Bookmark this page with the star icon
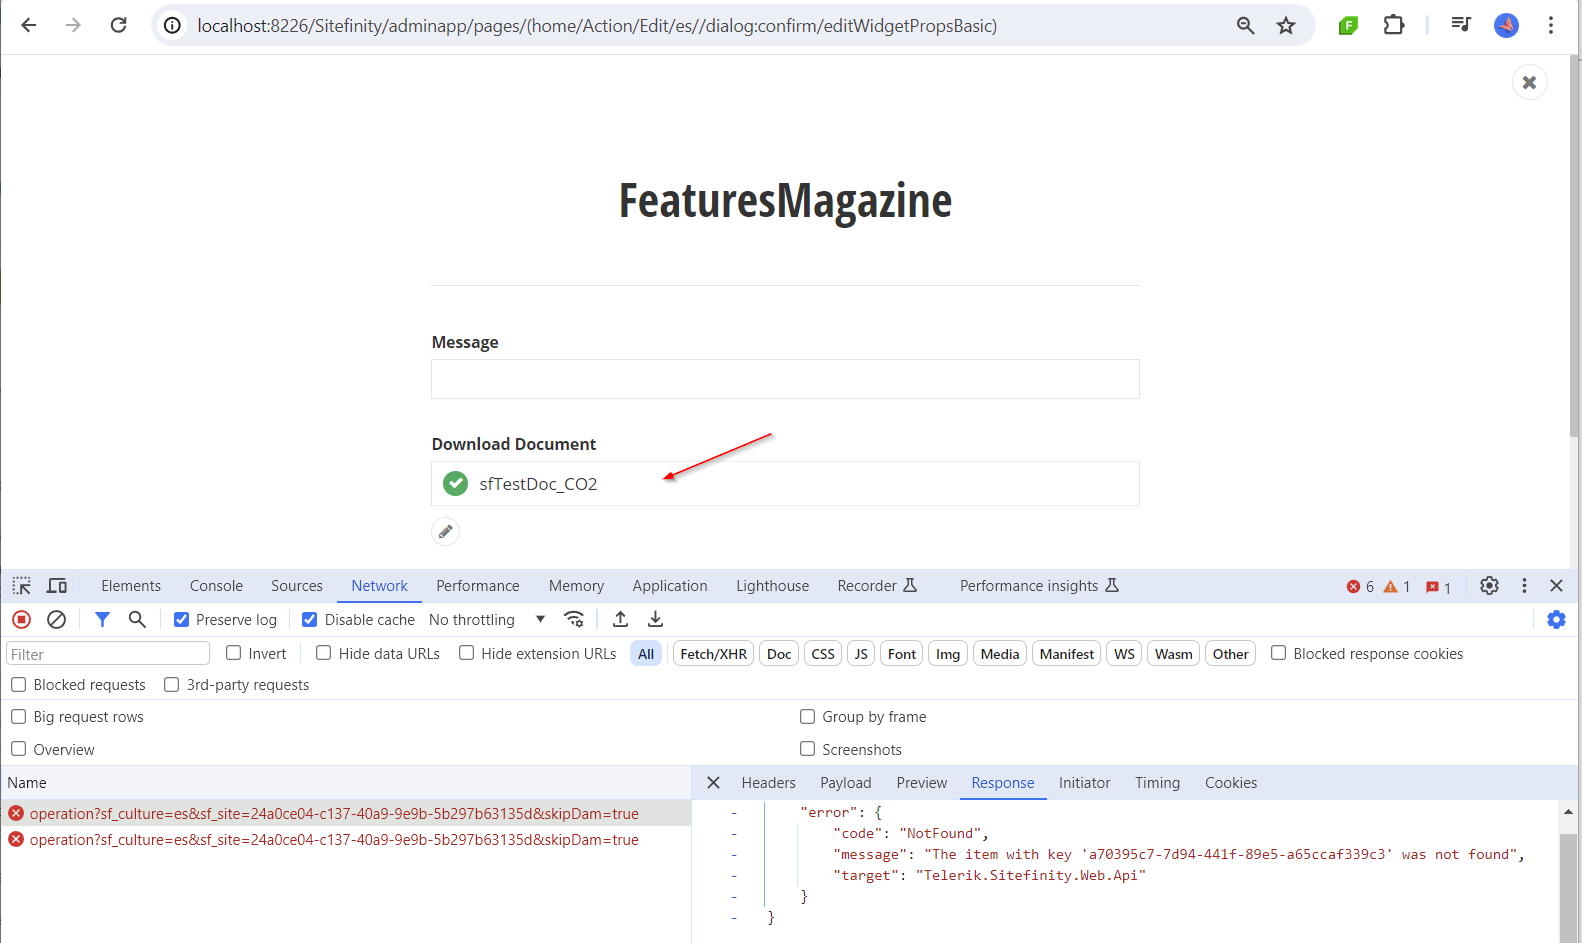 (1286, 25)
